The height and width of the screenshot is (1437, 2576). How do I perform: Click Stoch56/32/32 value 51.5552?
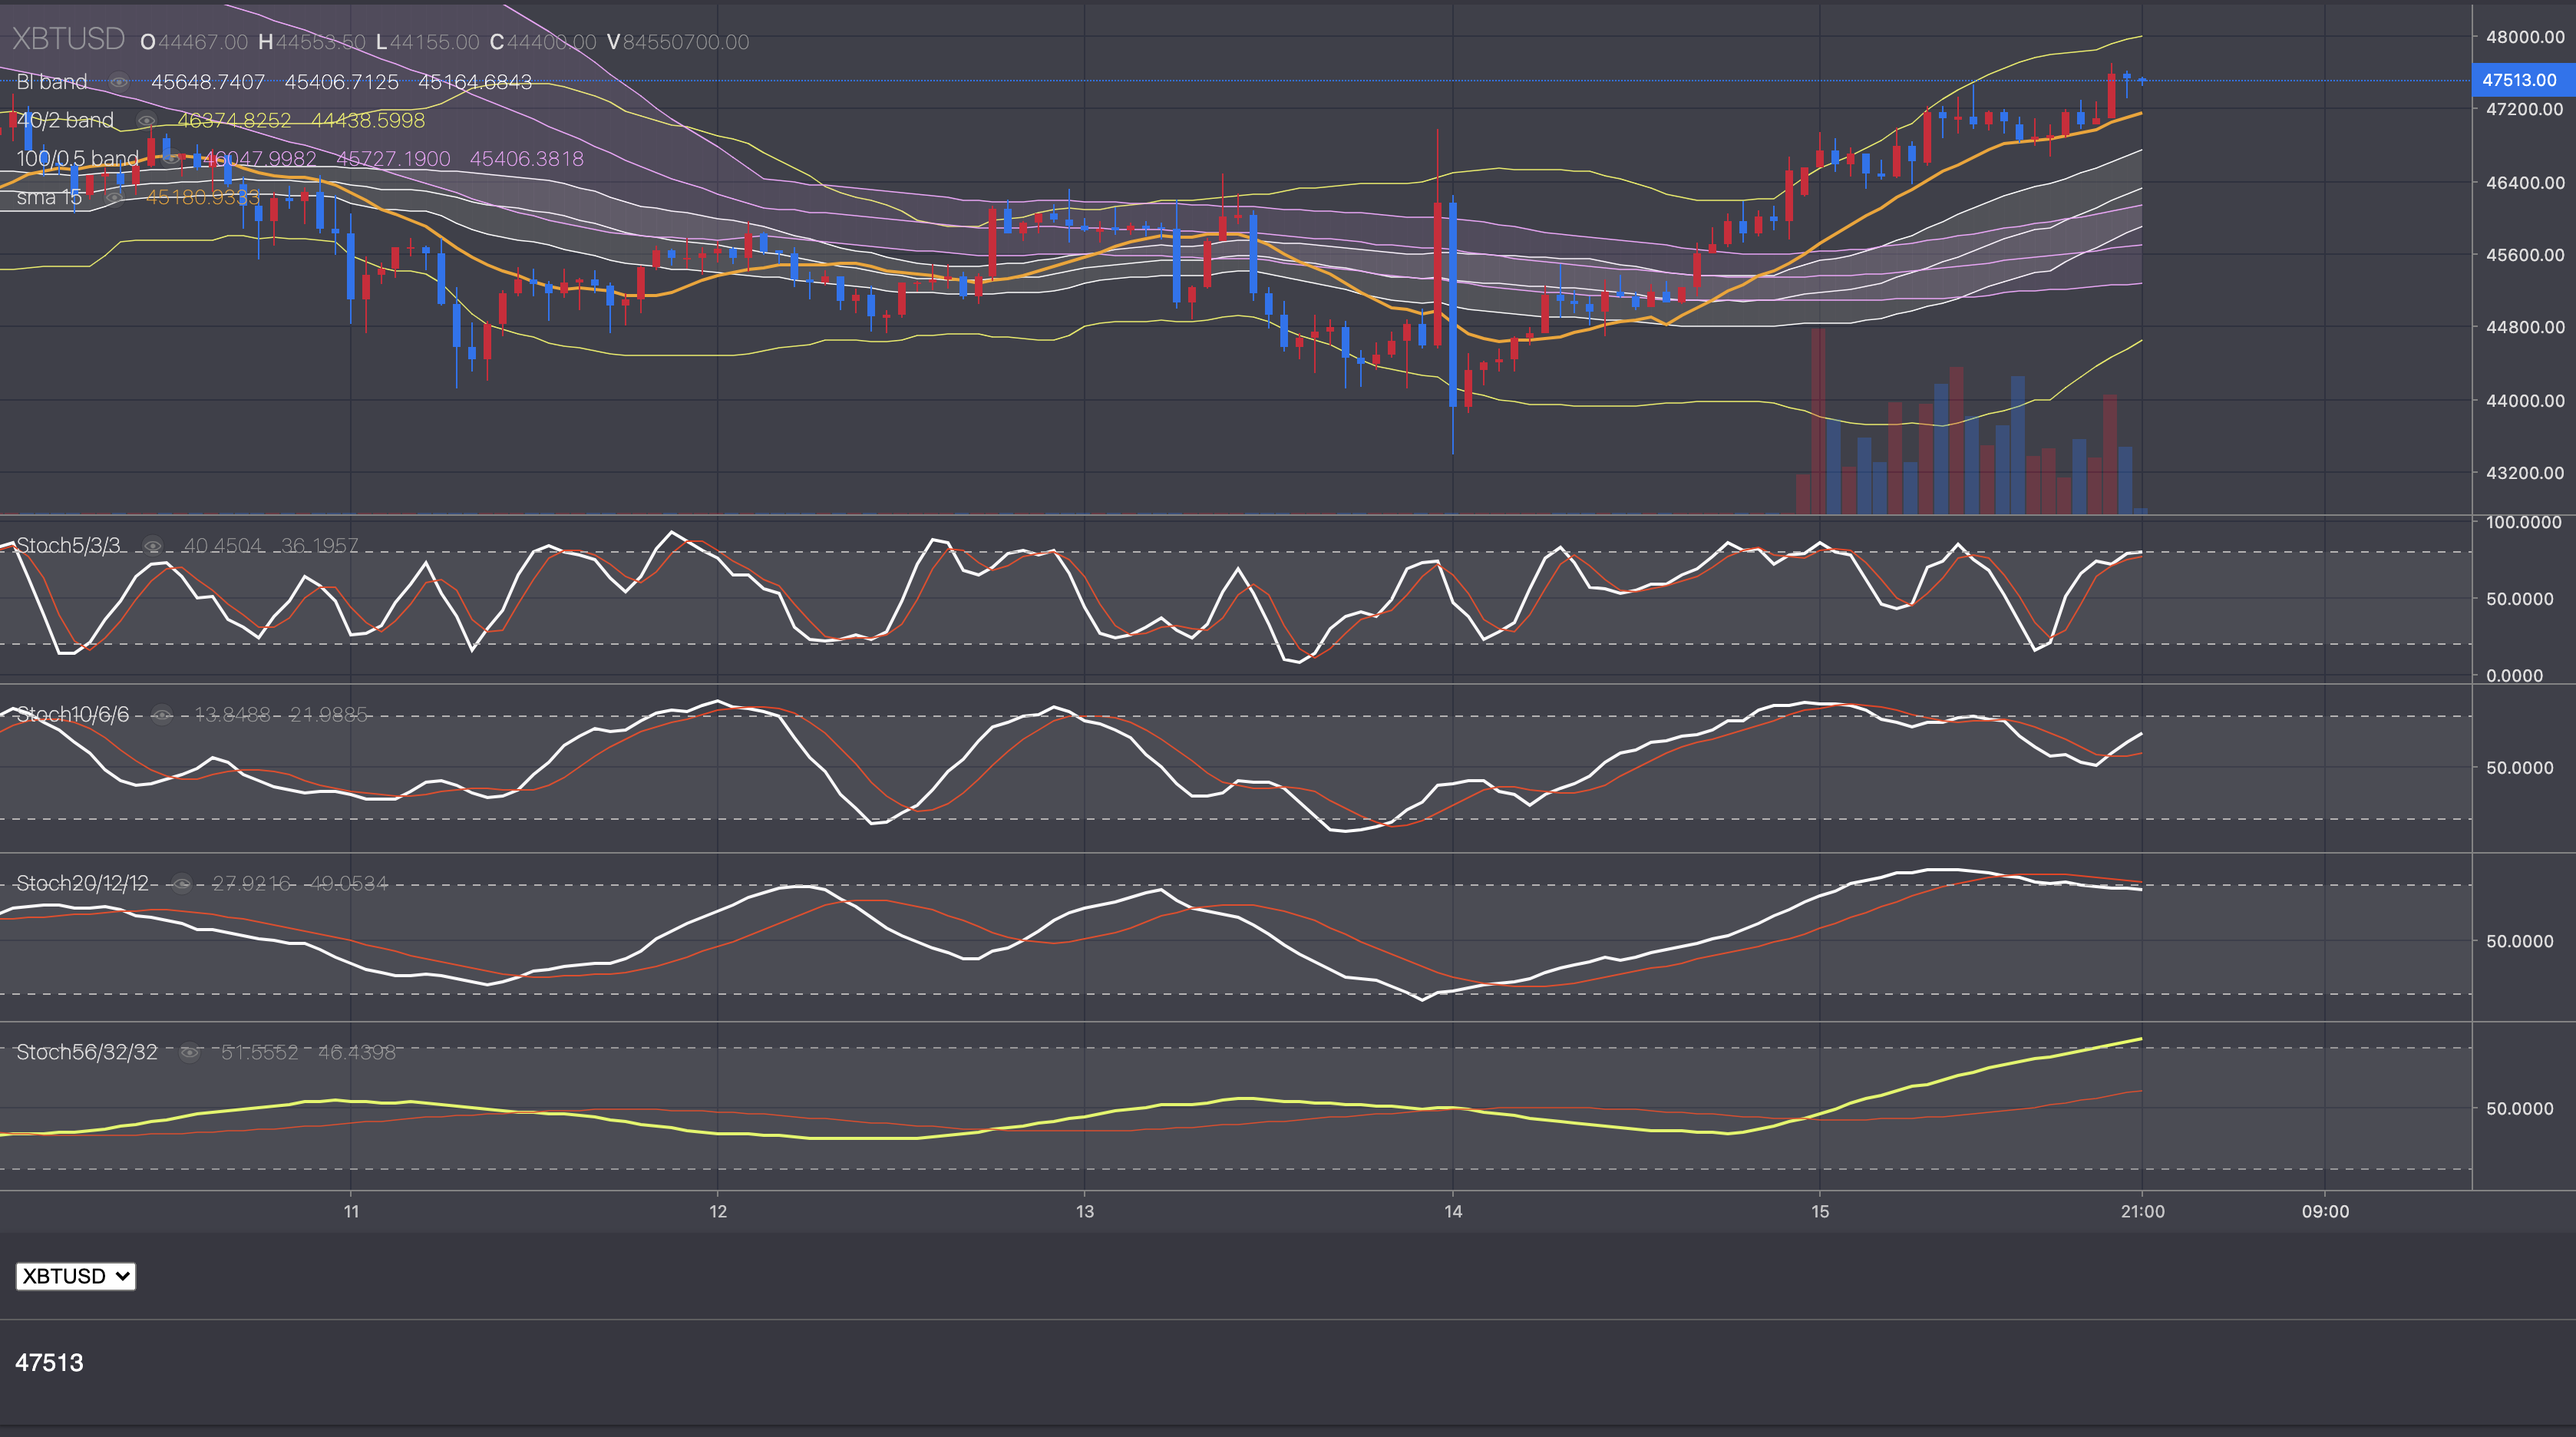tap(260, 1053)
